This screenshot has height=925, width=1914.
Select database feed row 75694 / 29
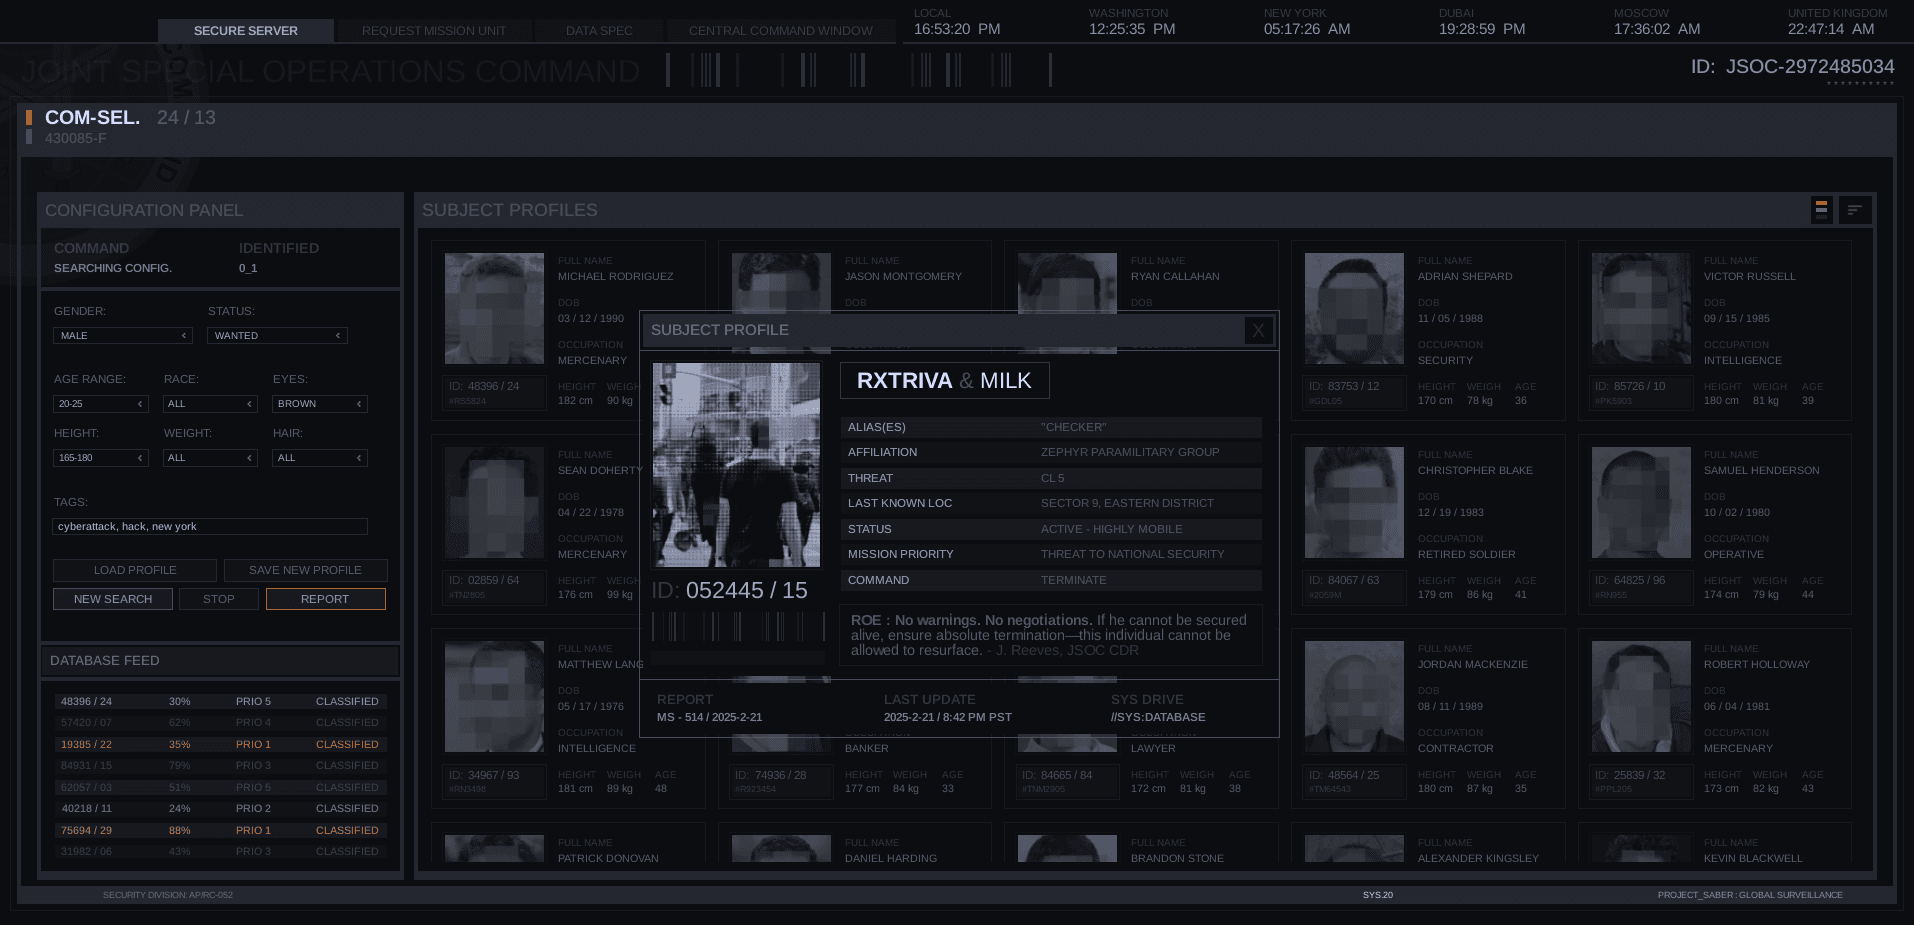click(220, 831)
